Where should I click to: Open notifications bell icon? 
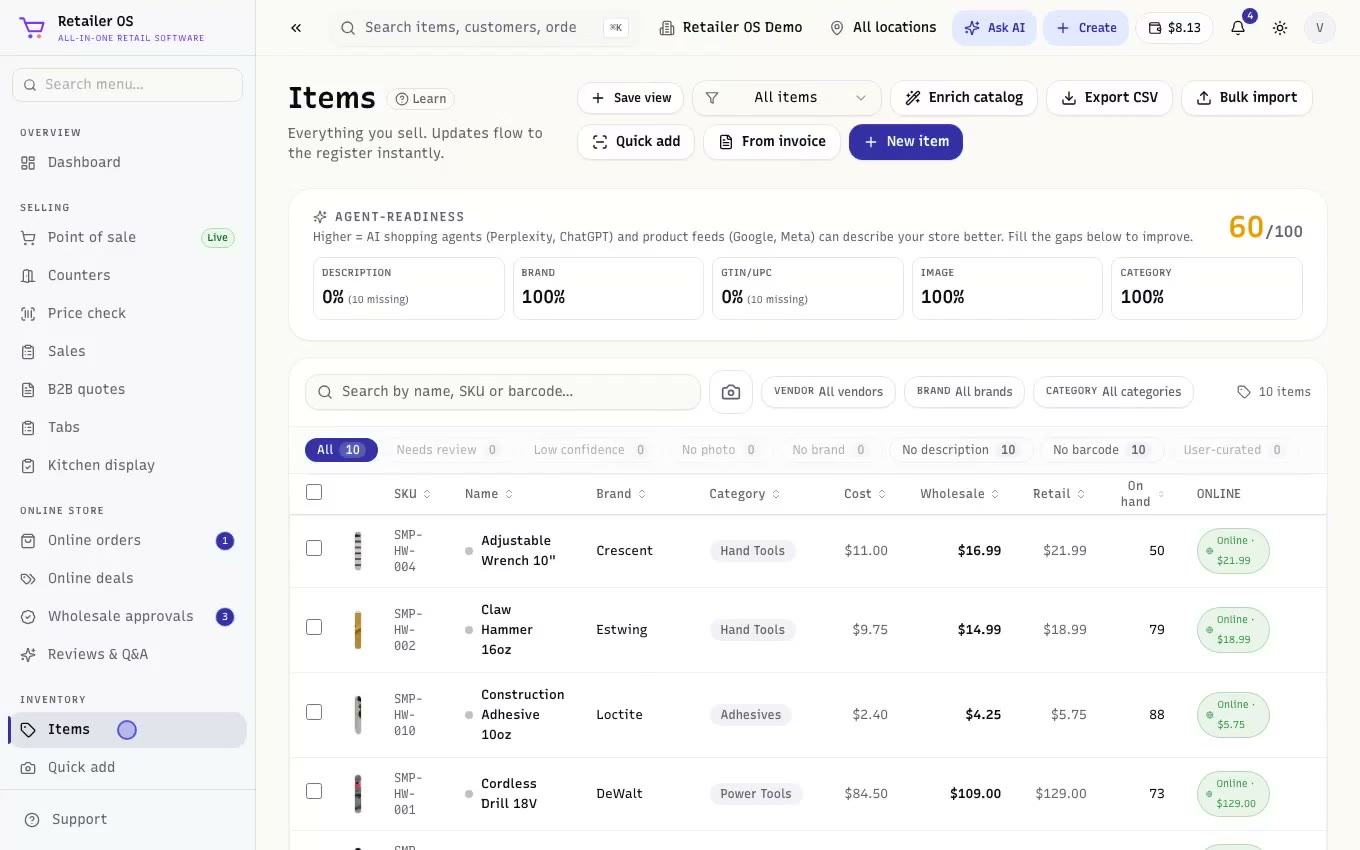coord(1238,28)
